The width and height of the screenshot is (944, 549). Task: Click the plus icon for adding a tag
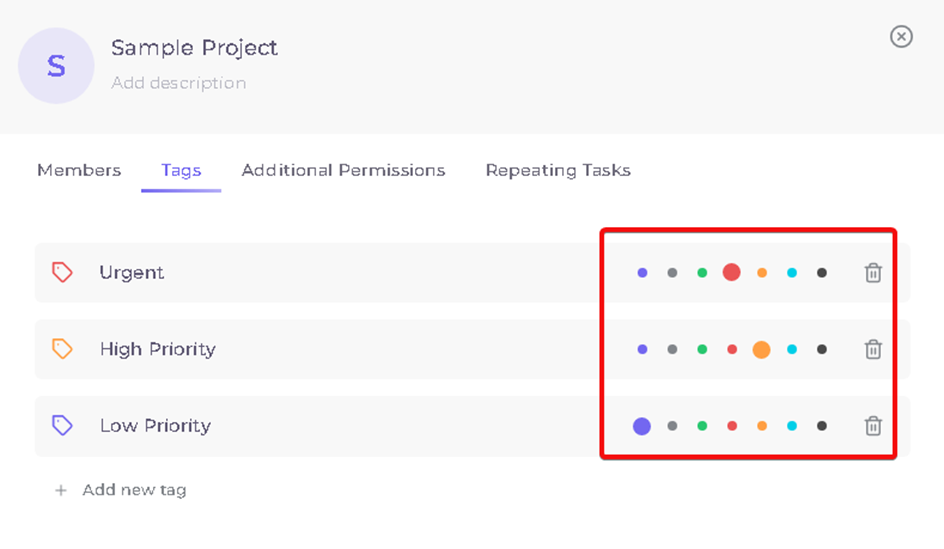(x=60, y=491)
